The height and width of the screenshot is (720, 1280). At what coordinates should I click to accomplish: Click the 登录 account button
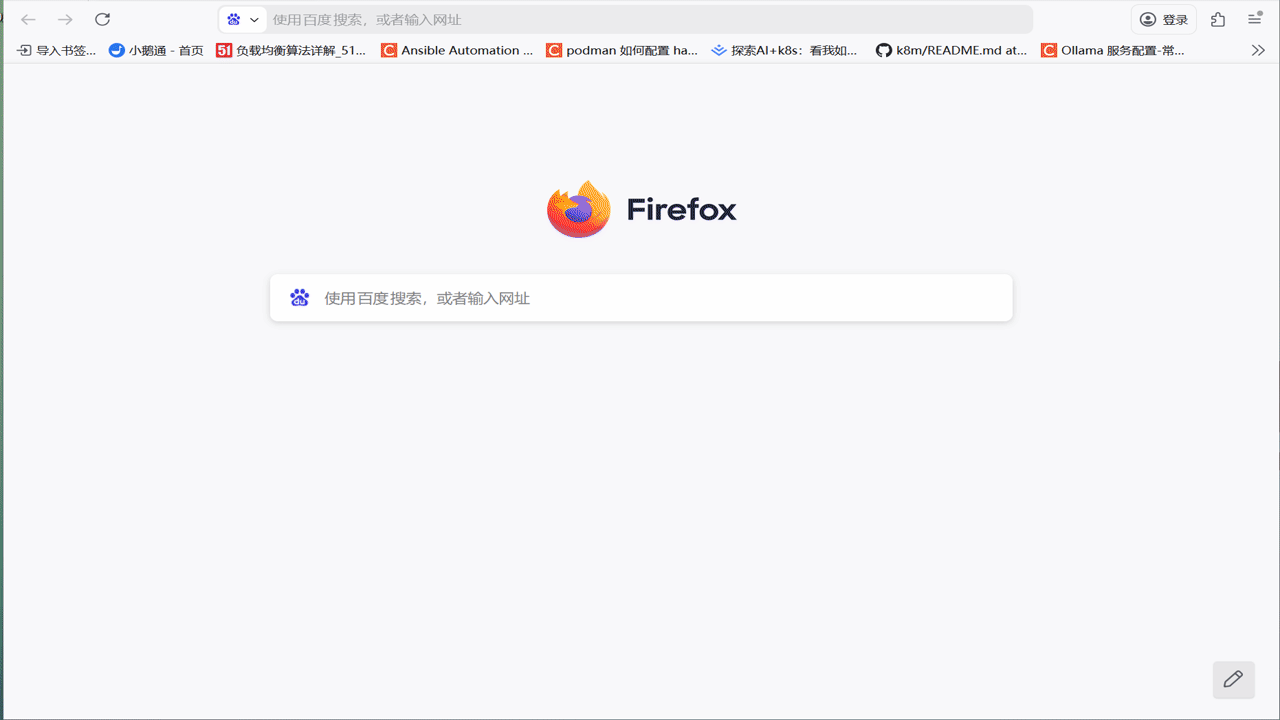(1164, 19)
